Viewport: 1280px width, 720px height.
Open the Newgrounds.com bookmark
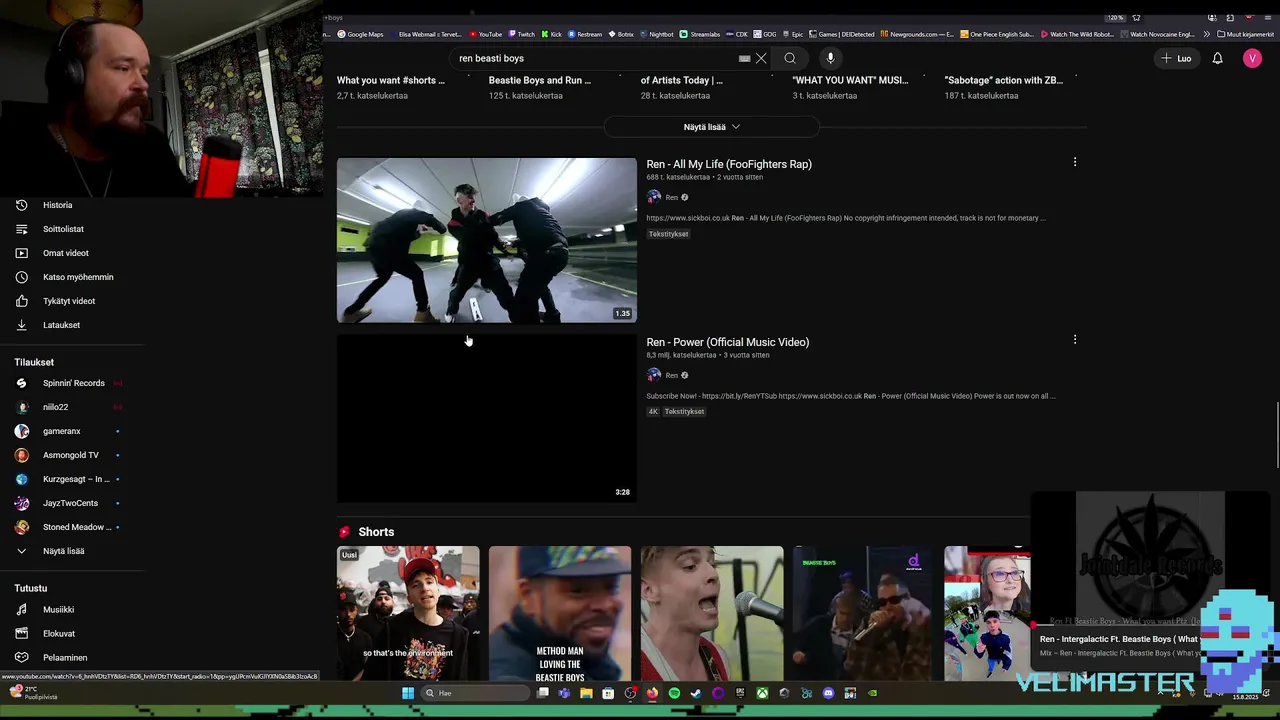[917, 34]
